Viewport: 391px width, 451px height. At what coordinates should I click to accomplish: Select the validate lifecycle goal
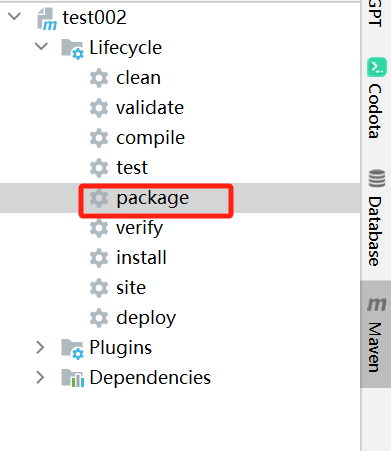(150, 108)
